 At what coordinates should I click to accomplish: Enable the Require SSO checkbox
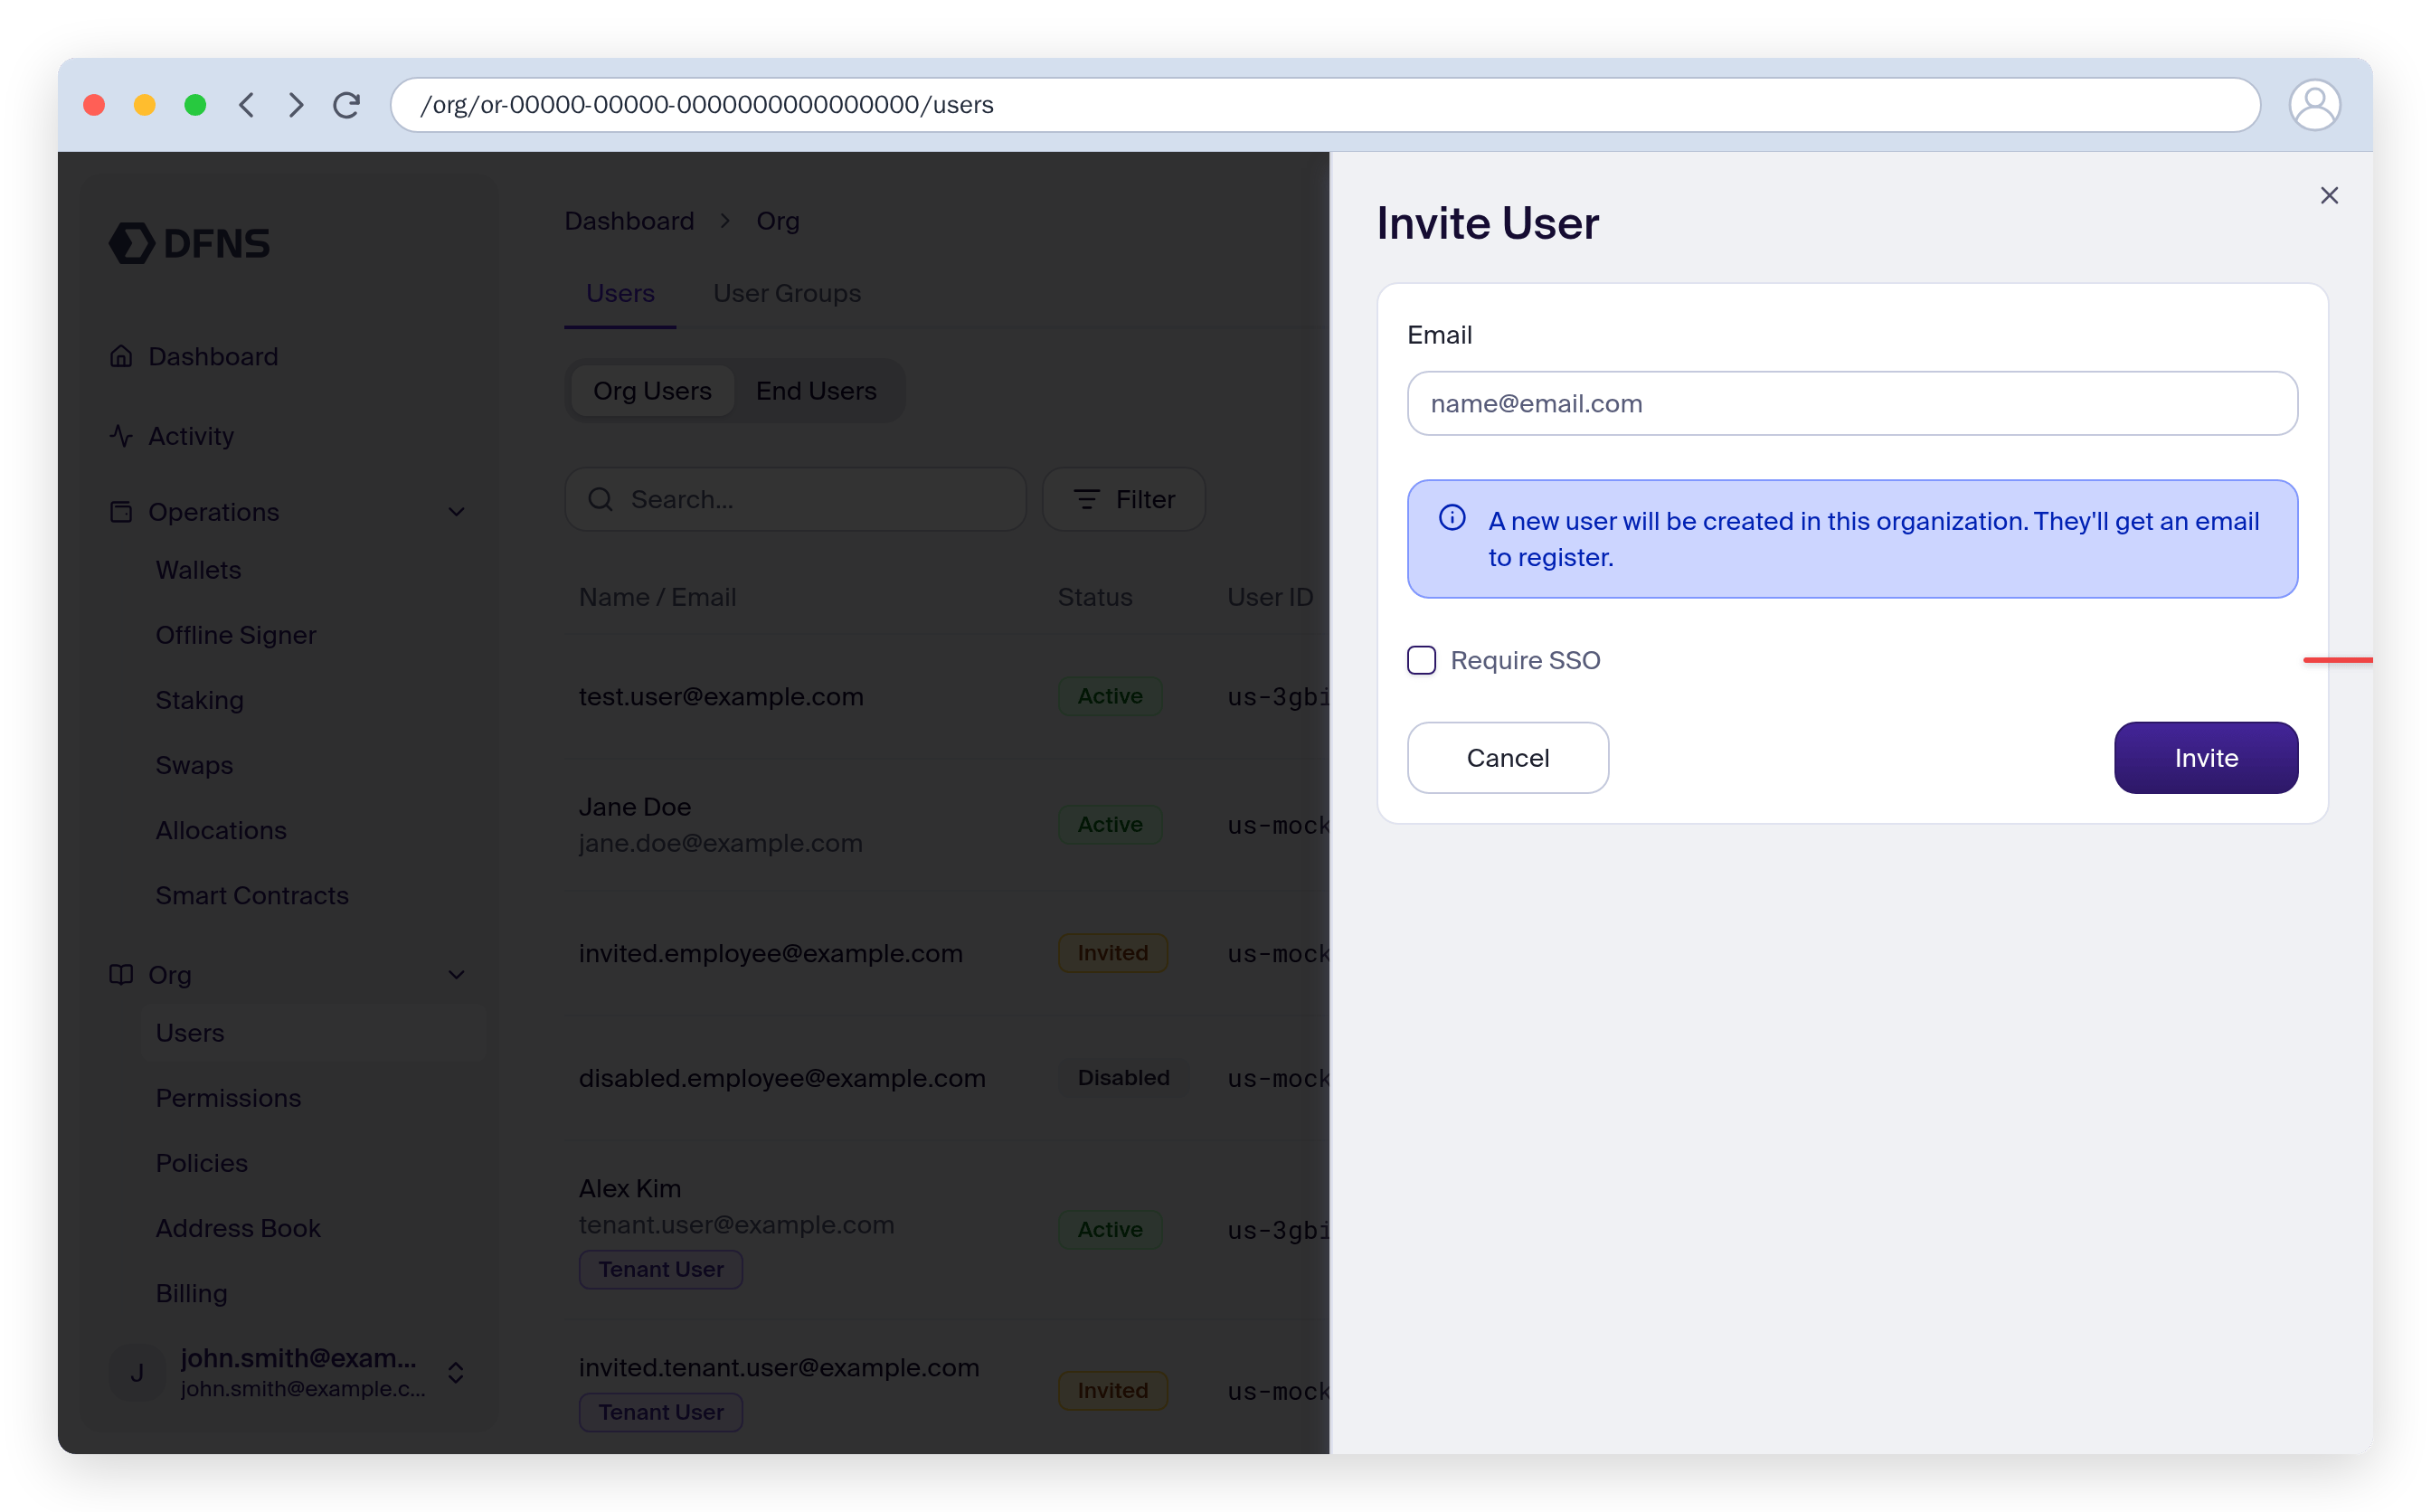pos(1421,660)
